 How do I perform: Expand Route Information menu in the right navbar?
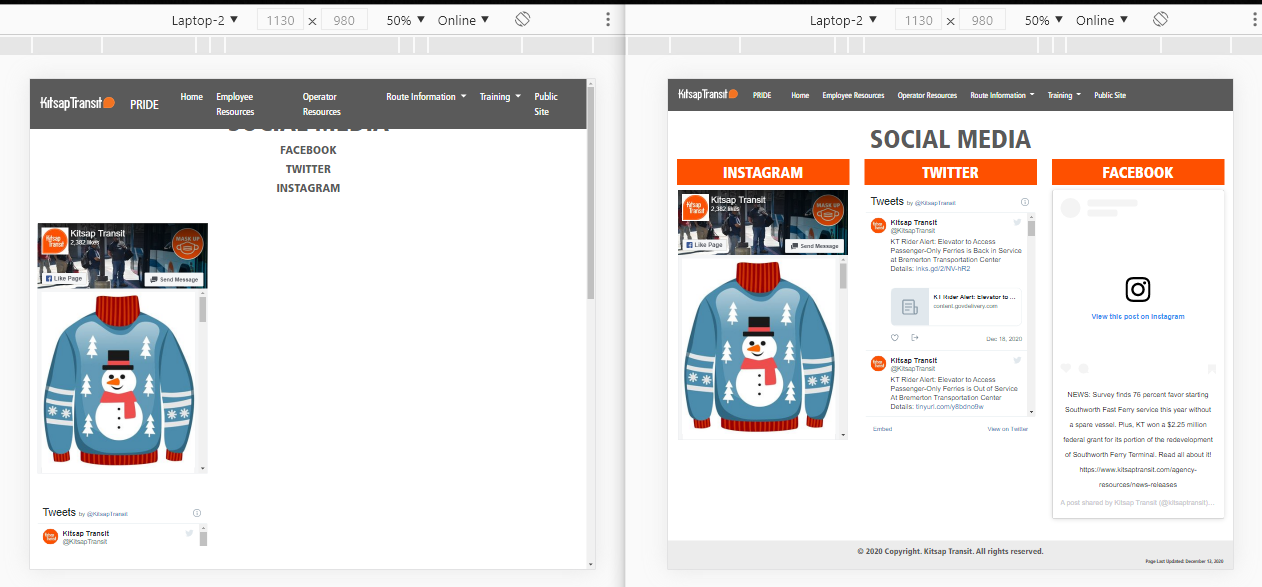(1002, 96)
